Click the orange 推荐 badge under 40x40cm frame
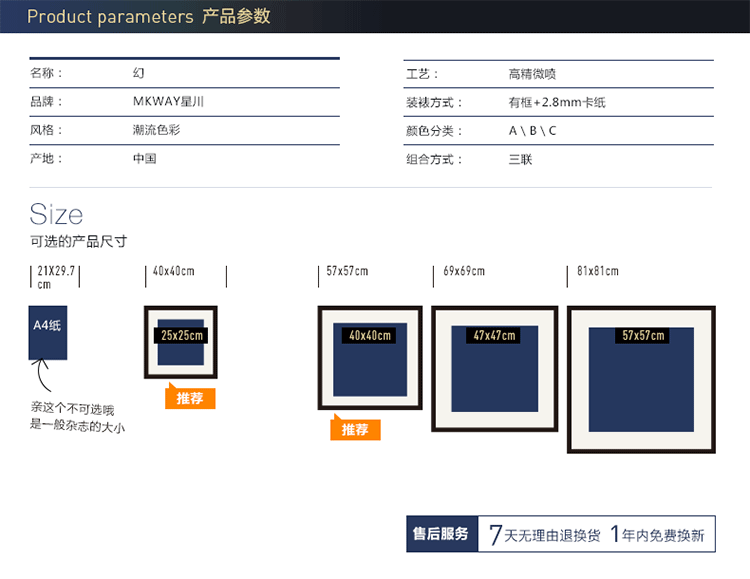The width and height of the screenshot is (750, 579). pos(190,397)
